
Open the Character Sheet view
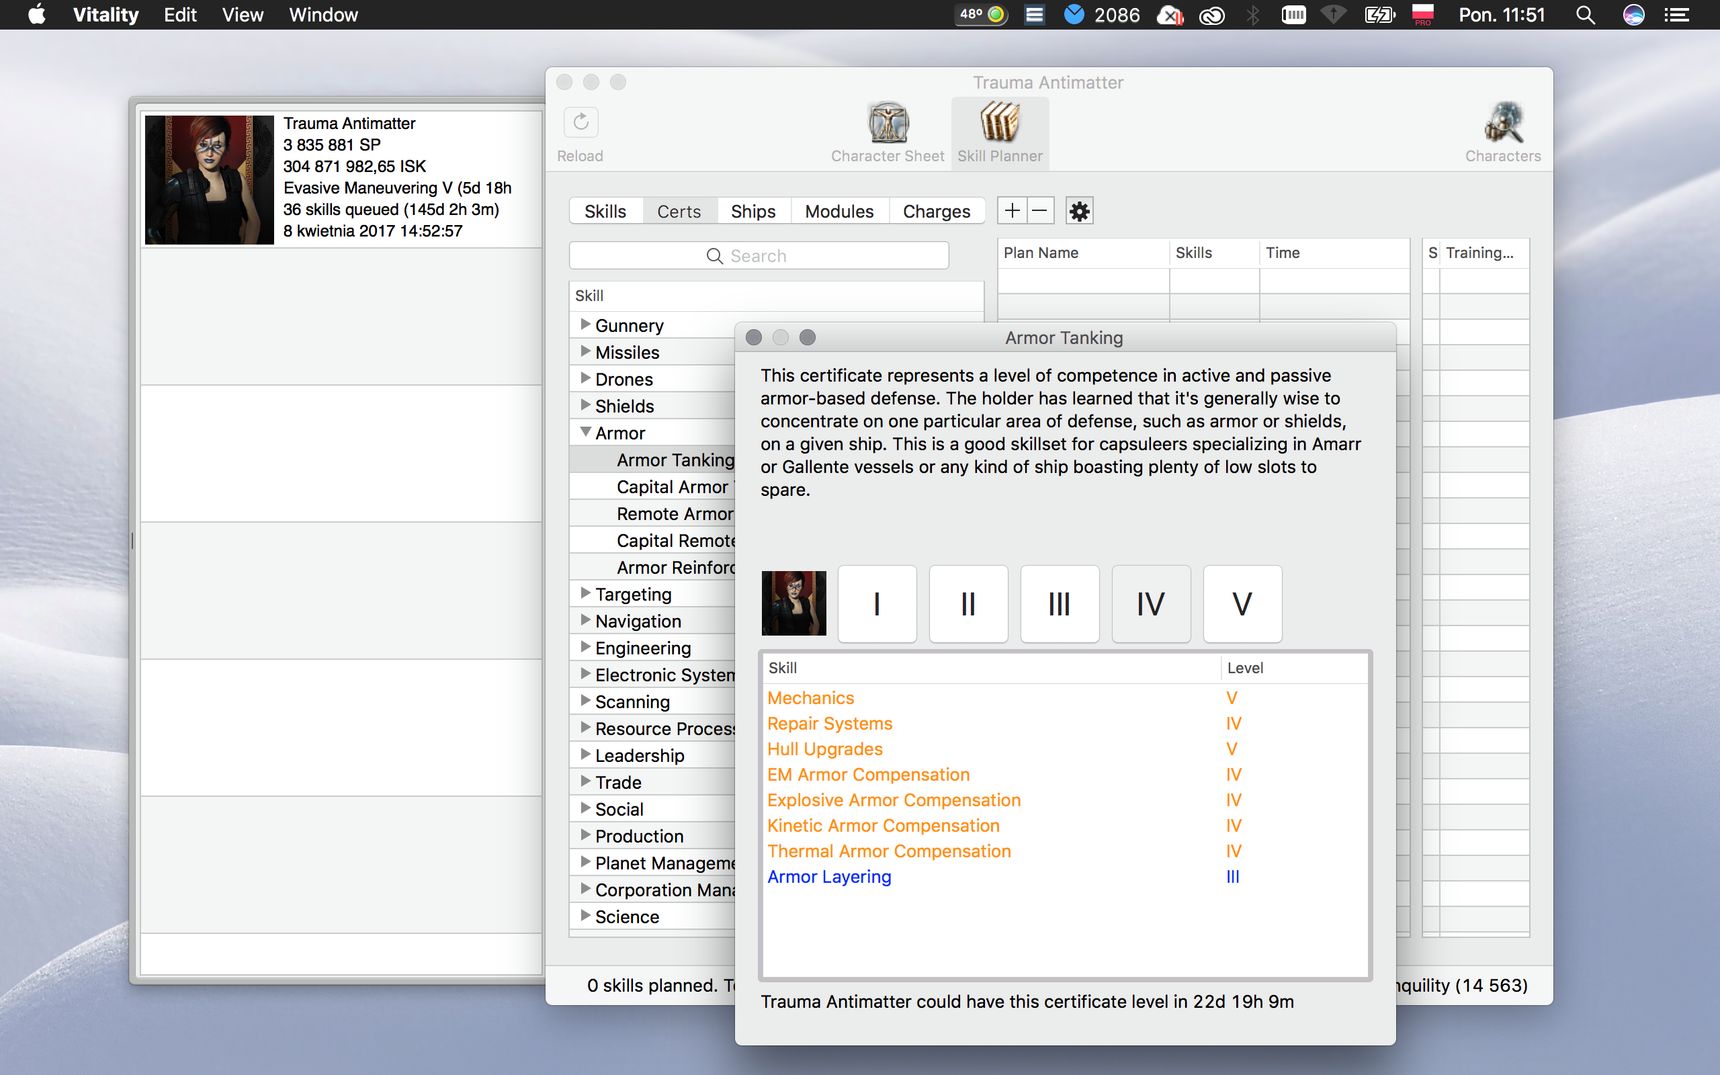tap(888, 133)
